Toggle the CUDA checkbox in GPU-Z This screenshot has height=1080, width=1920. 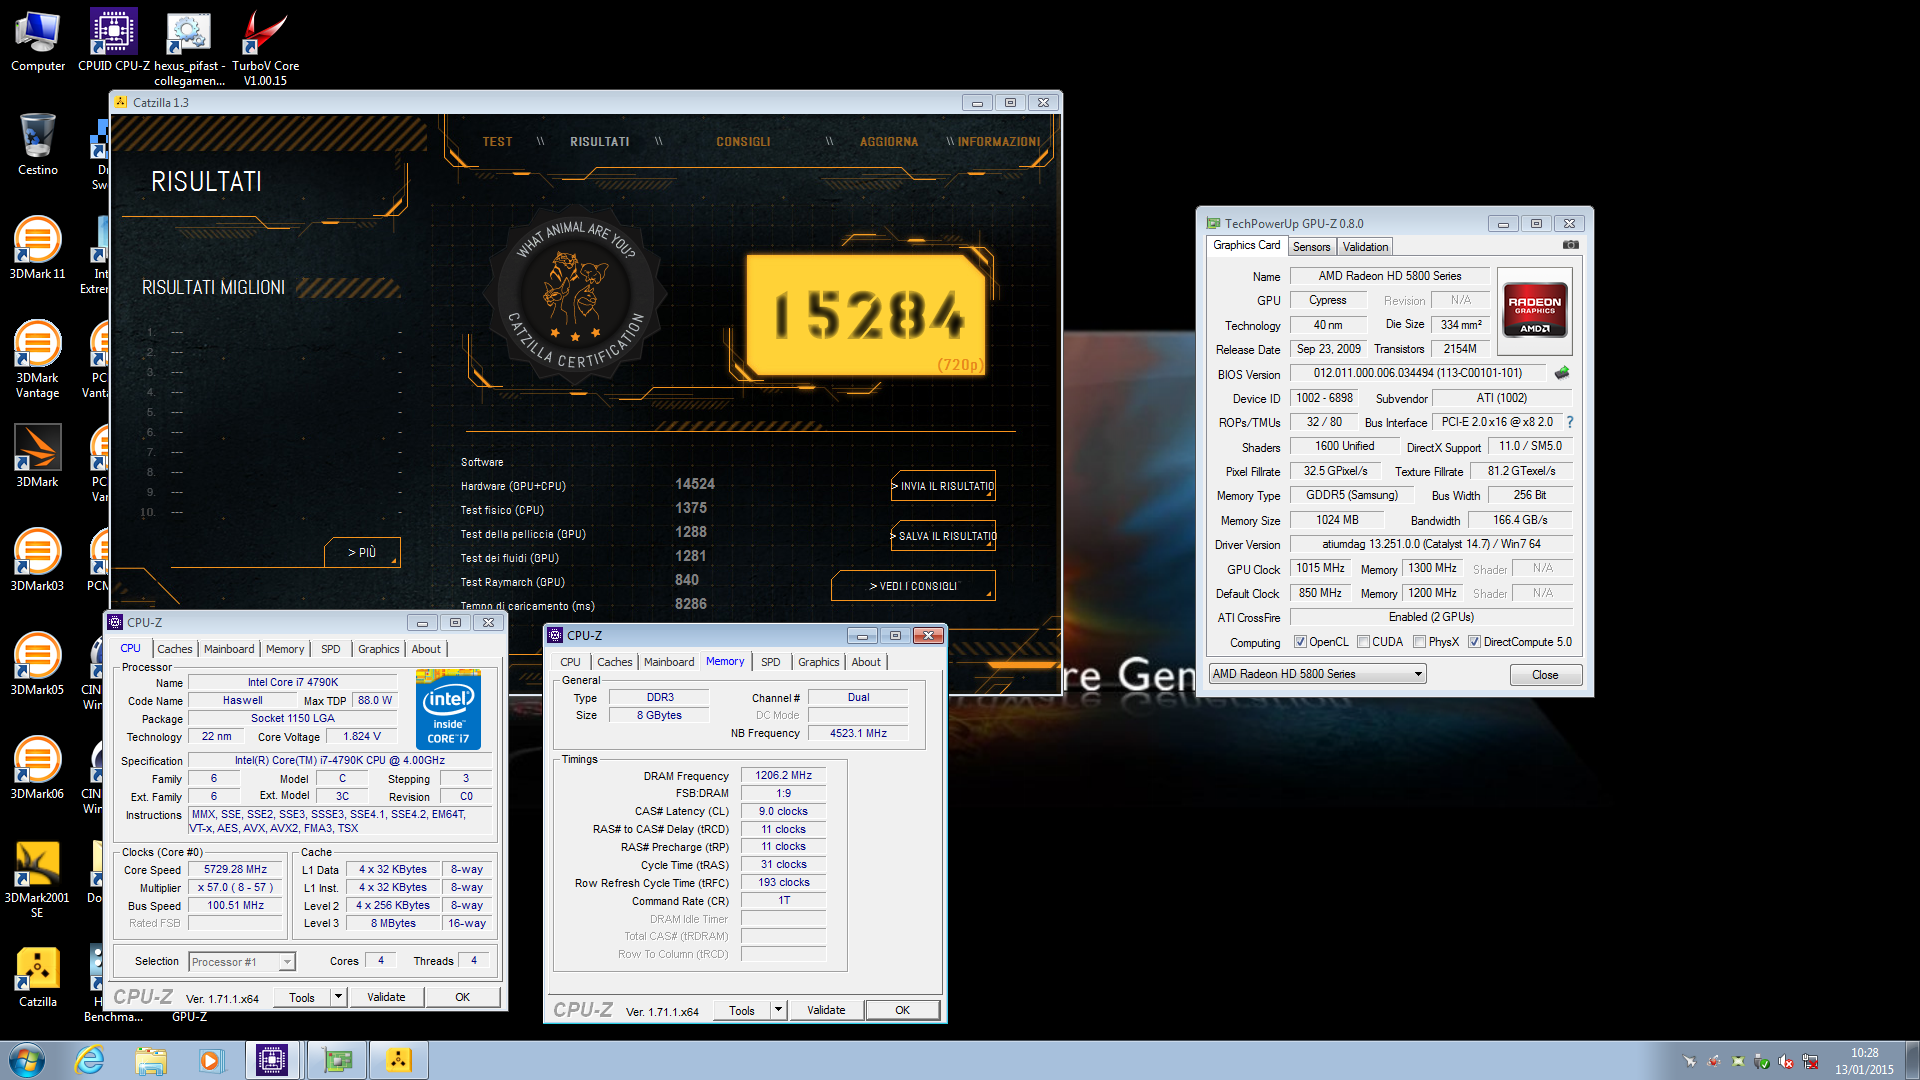1363,642
